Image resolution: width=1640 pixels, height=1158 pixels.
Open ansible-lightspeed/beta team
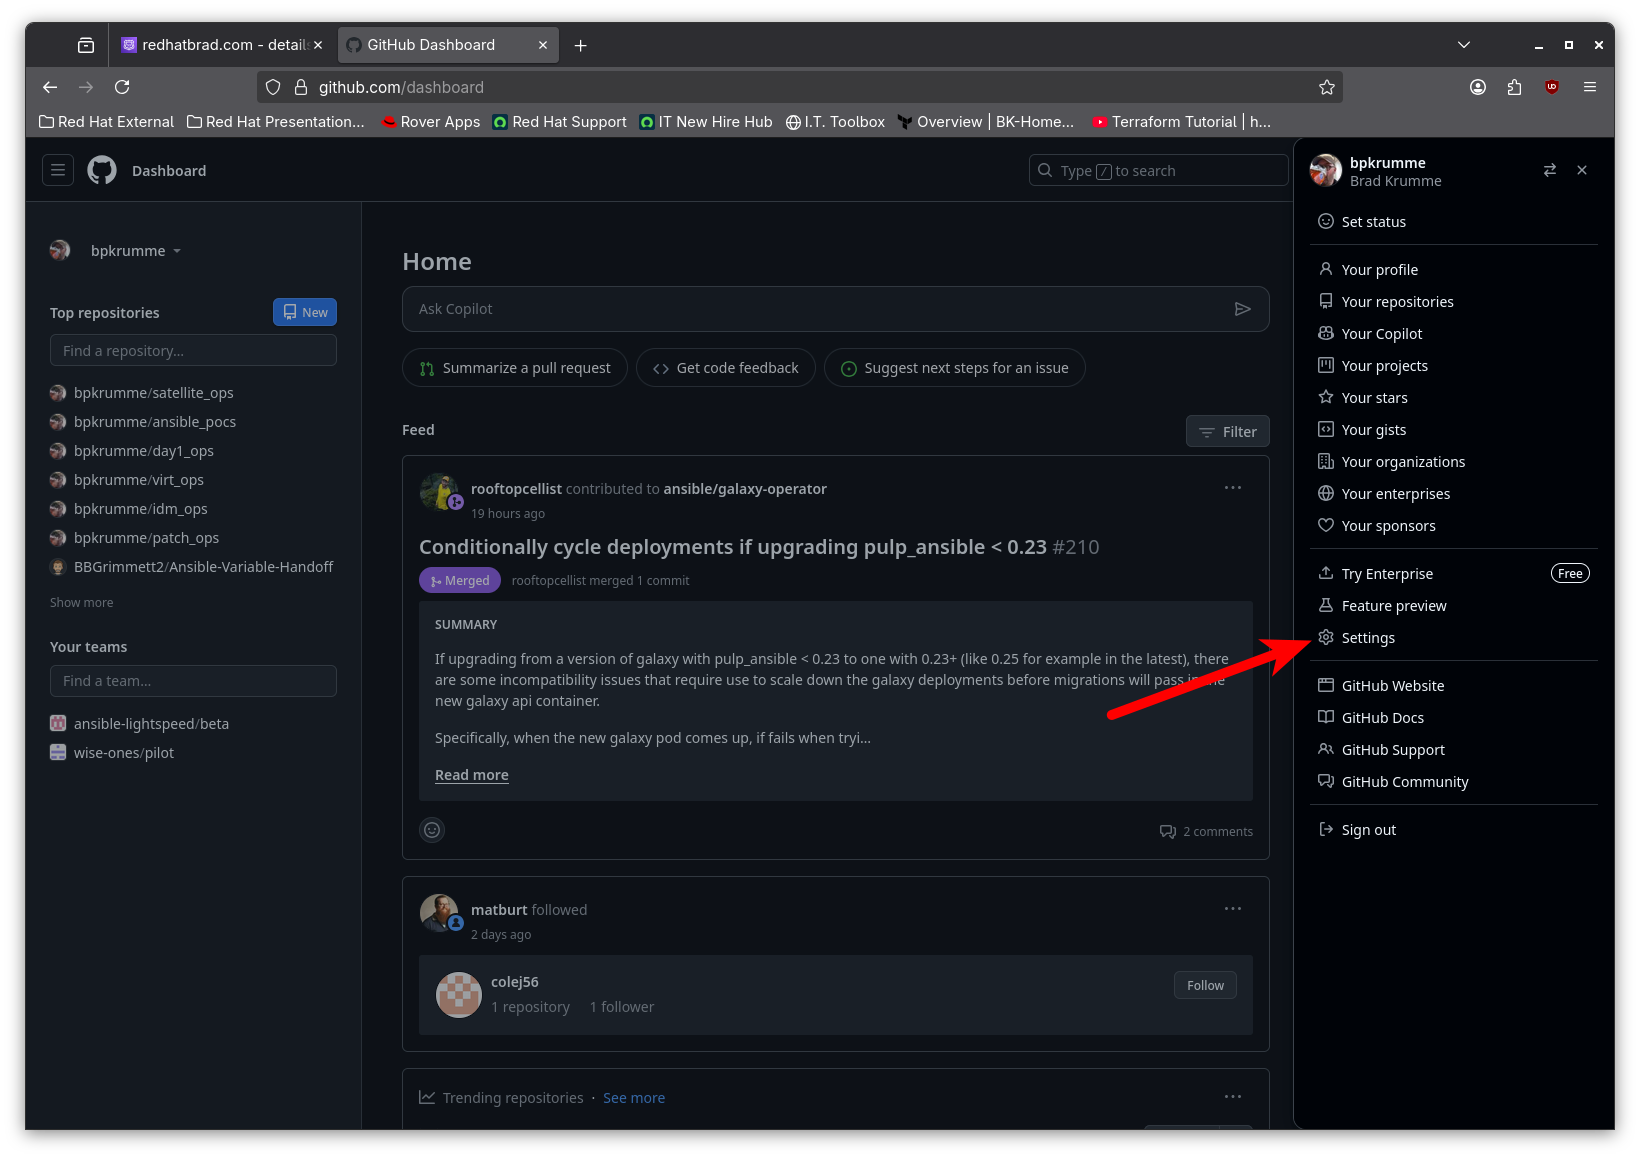click(151, 723)
